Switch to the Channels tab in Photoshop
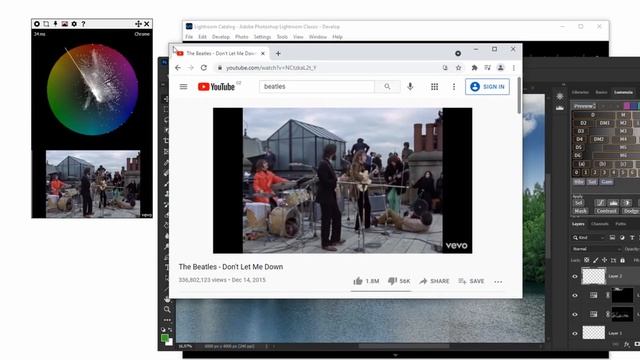The width and height of the screenshot is (640, 360). 600,224
